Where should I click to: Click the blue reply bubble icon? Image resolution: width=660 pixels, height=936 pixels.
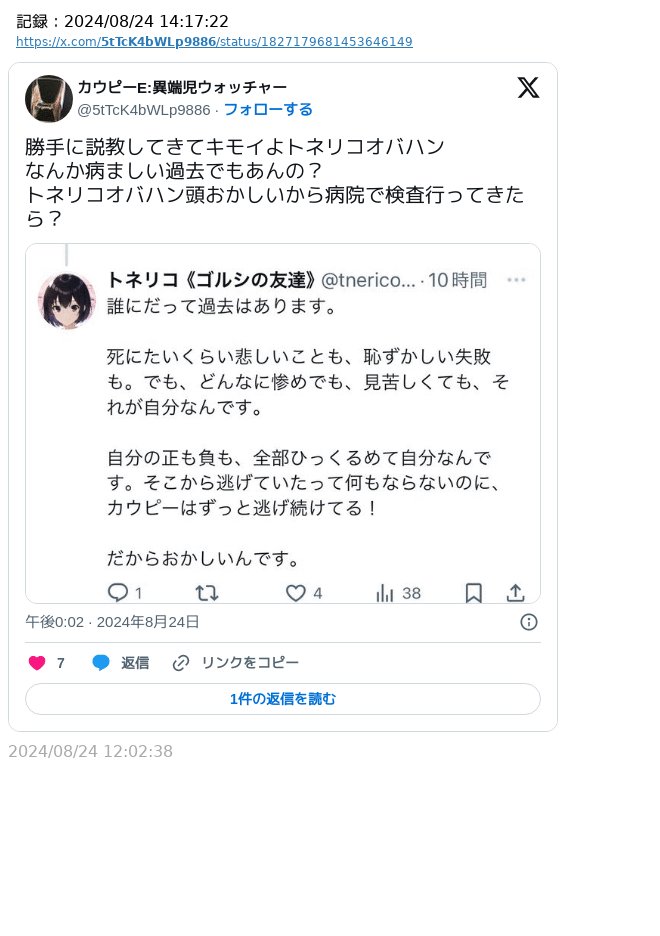click(101, 663)
